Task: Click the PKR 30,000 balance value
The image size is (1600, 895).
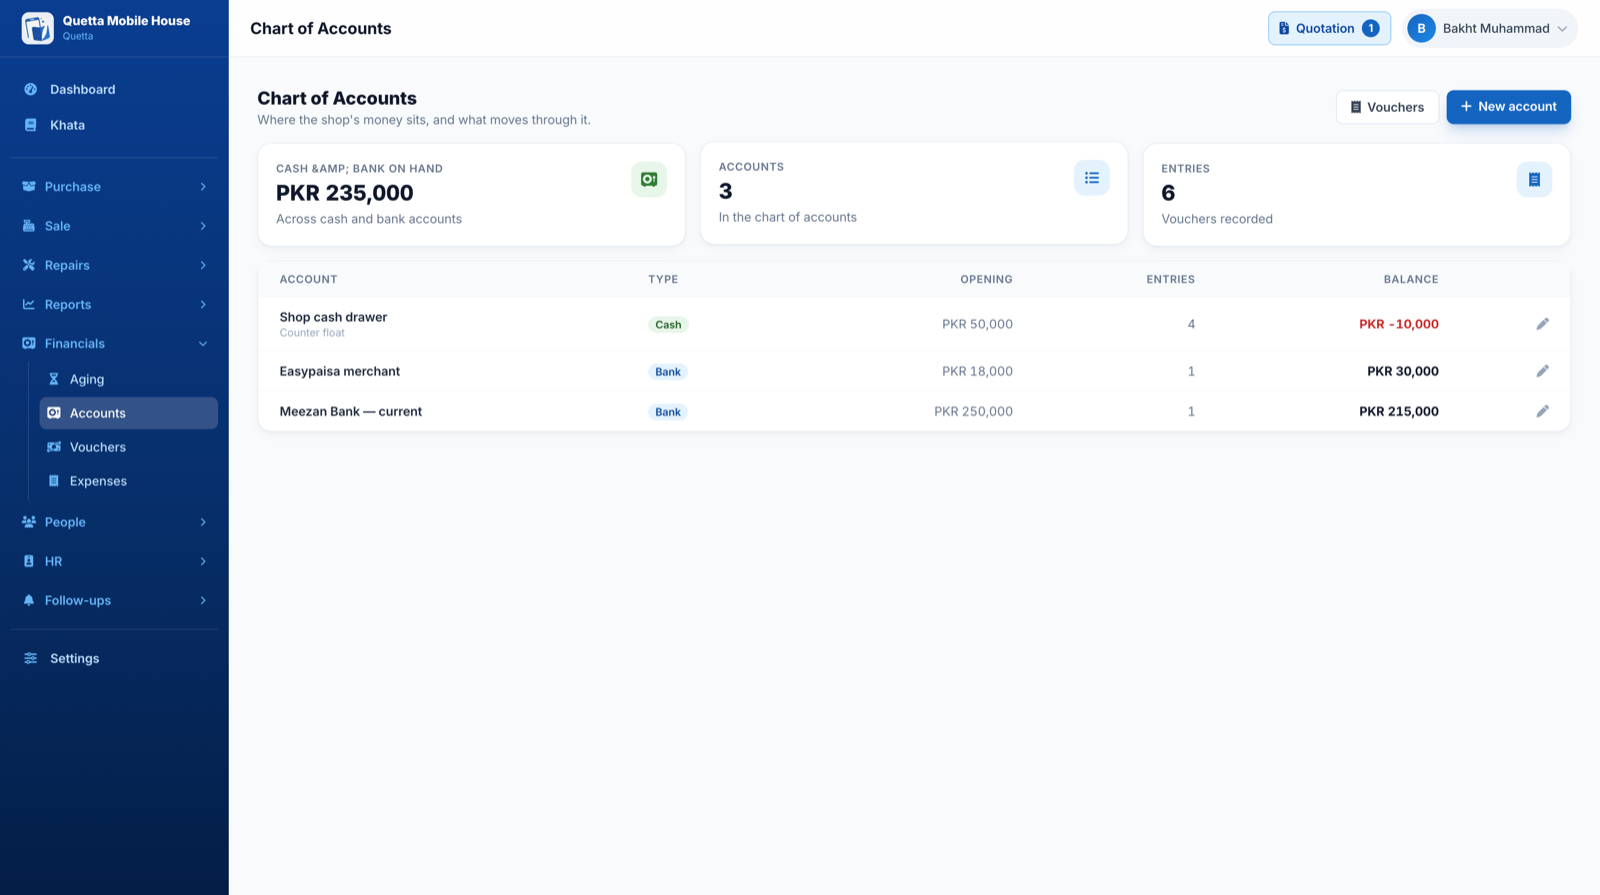Action: [1402, 371]
